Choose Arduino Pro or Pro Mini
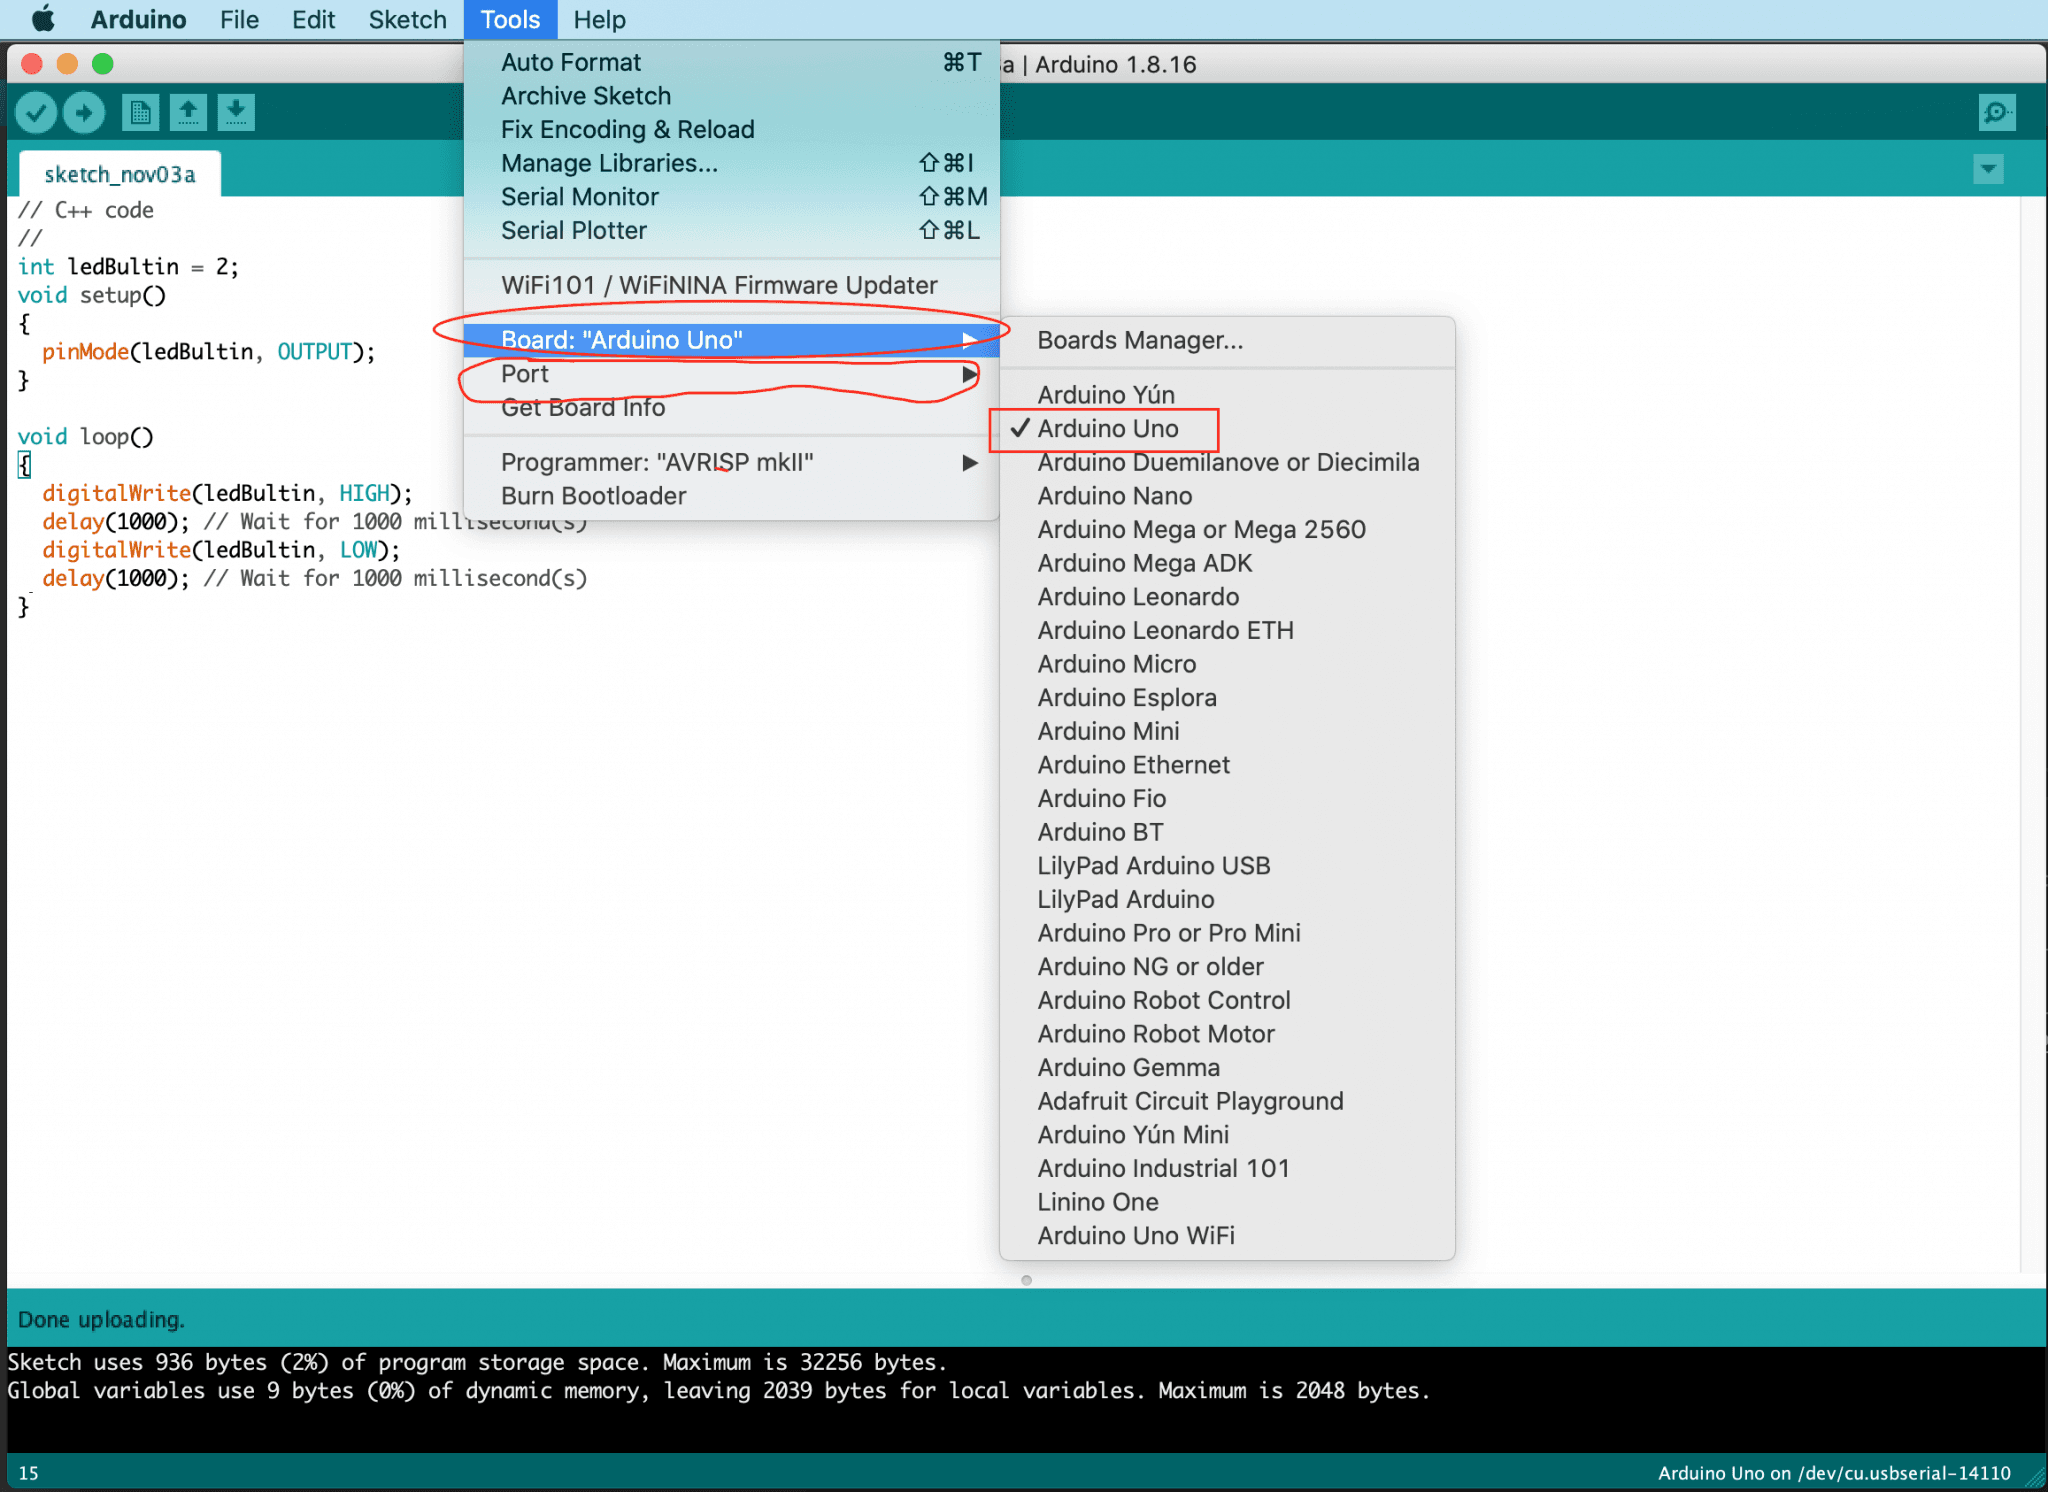Viewport: 2048px width, 1492px height. click(1227, 934)
